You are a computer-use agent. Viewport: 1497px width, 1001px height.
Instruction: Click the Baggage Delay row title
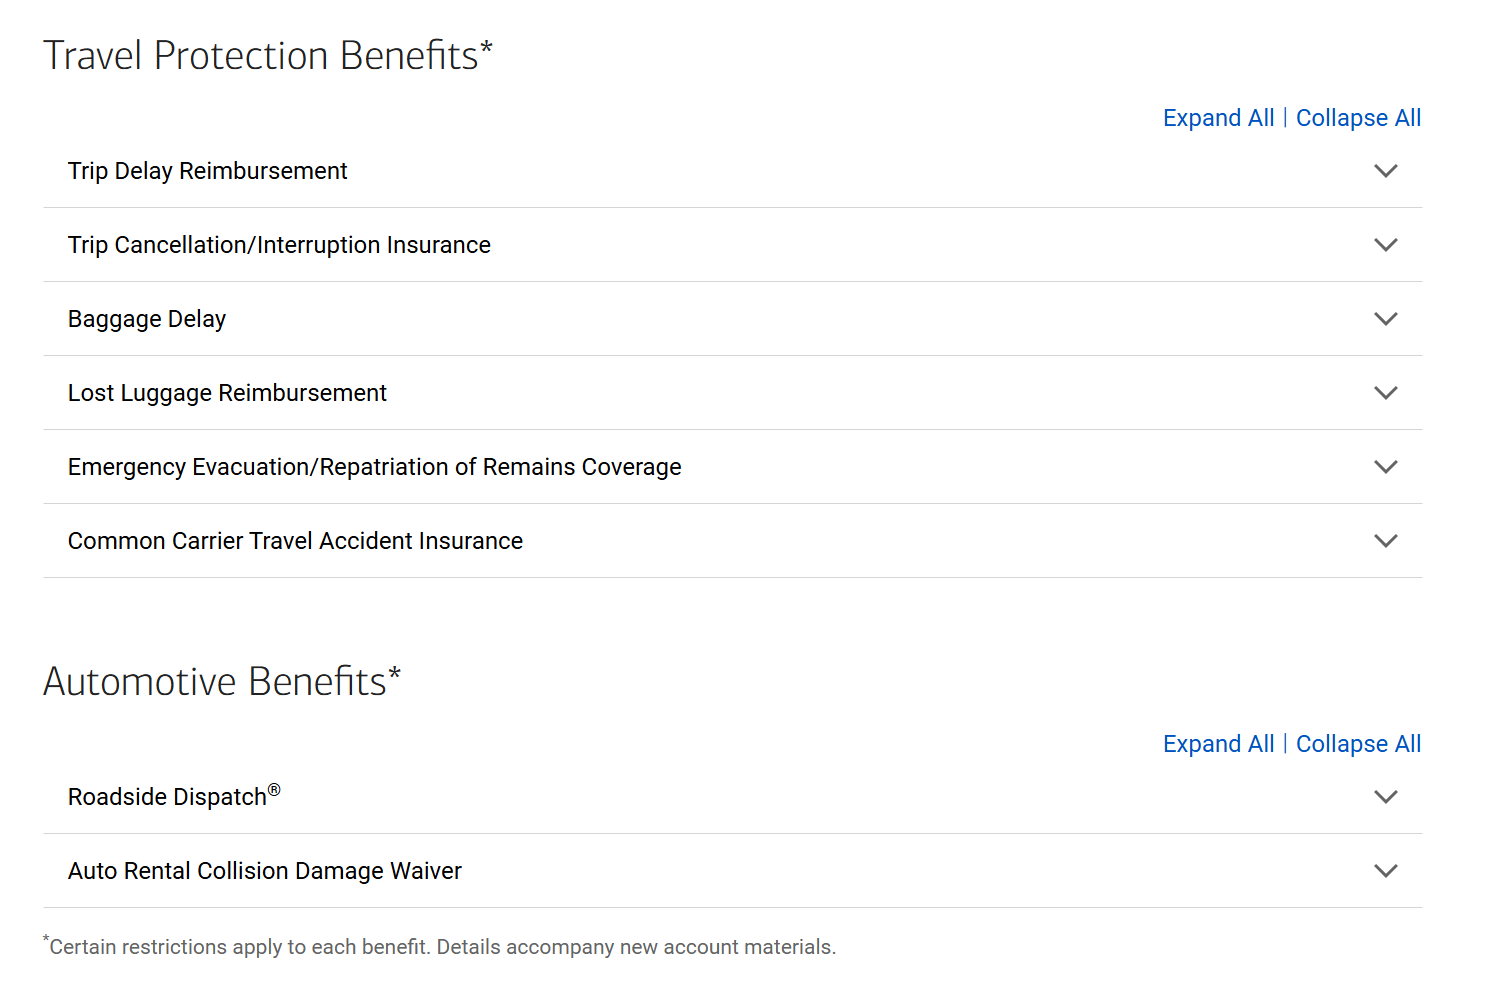point(147,319)
